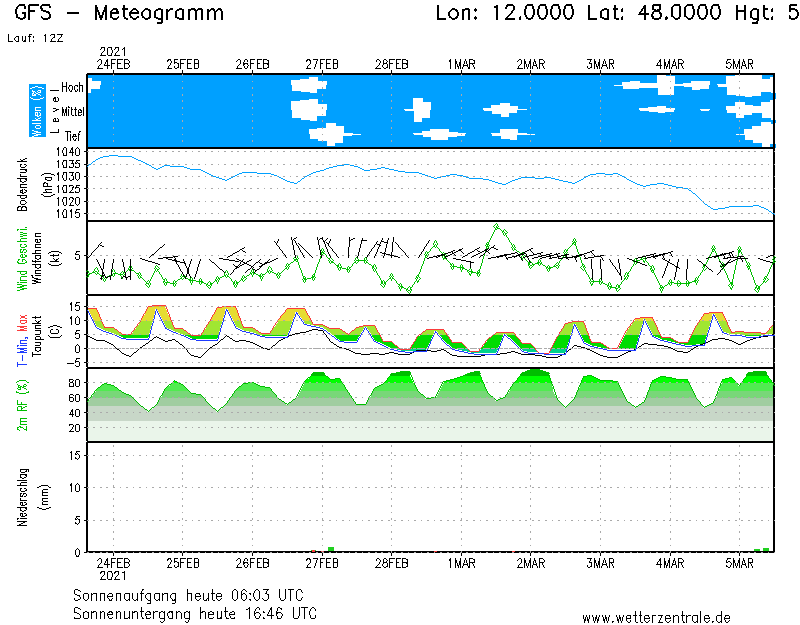Click the blue Wolken (%) axis label

37,110
